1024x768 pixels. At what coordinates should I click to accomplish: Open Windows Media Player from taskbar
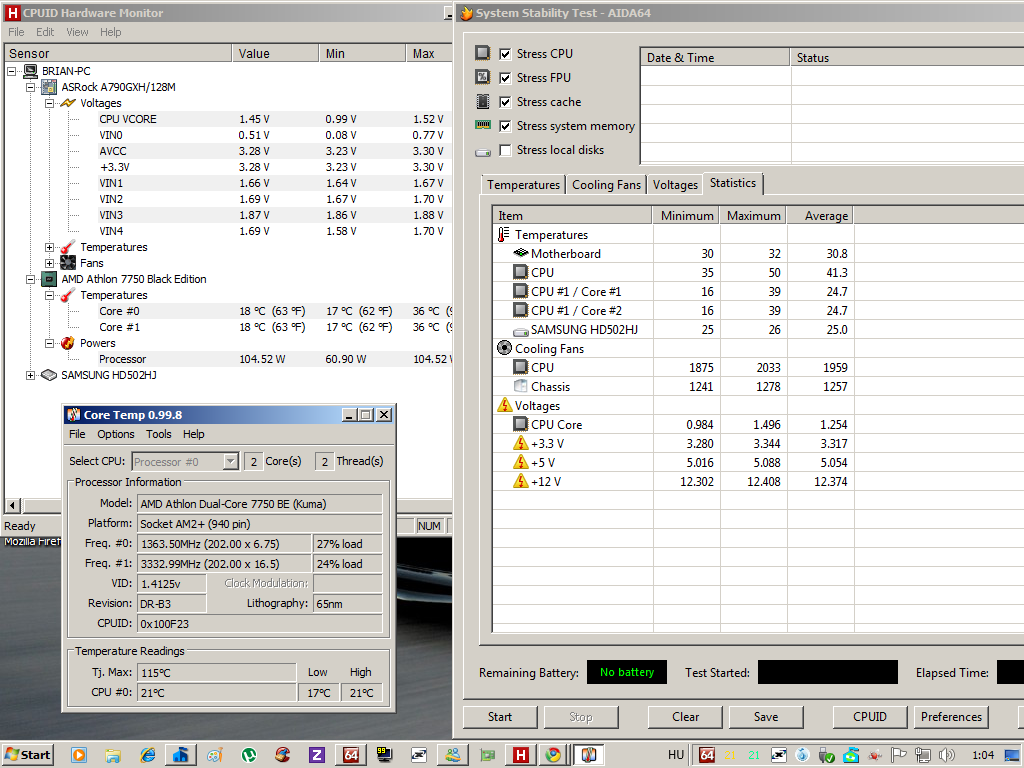(x=78, y=755)
